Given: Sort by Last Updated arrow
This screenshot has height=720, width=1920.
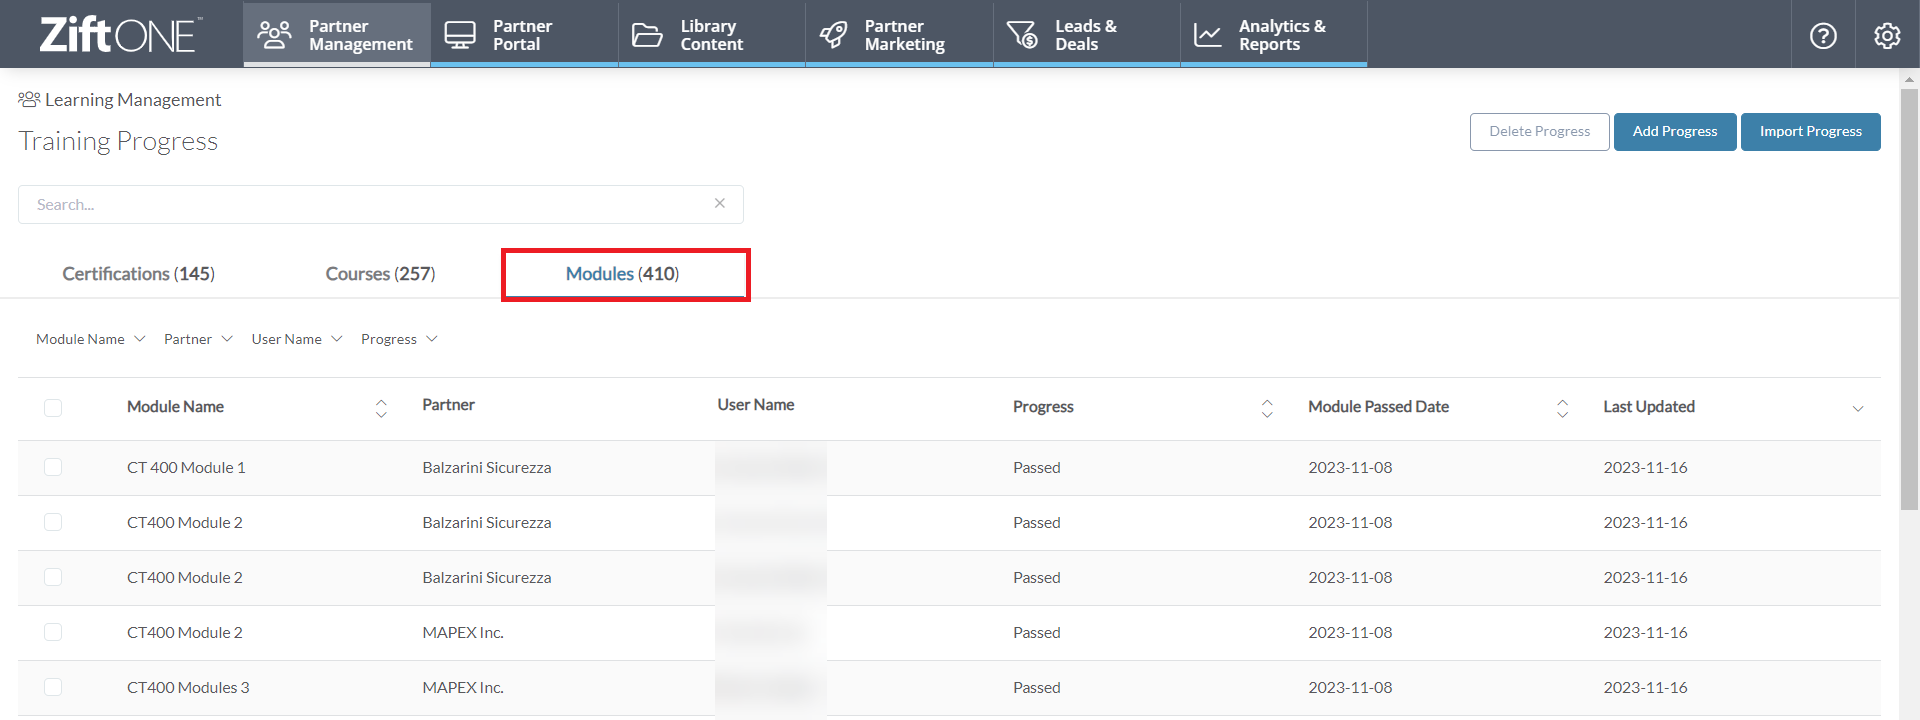Looking at the screenshot, I should pyautogui.click(x=1858, y=408).
